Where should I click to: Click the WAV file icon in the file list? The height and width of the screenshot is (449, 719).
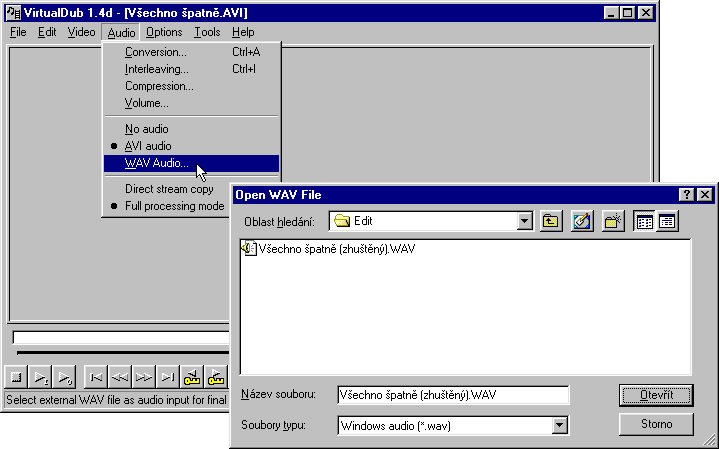pyautogui.click(x=249, y=249)
